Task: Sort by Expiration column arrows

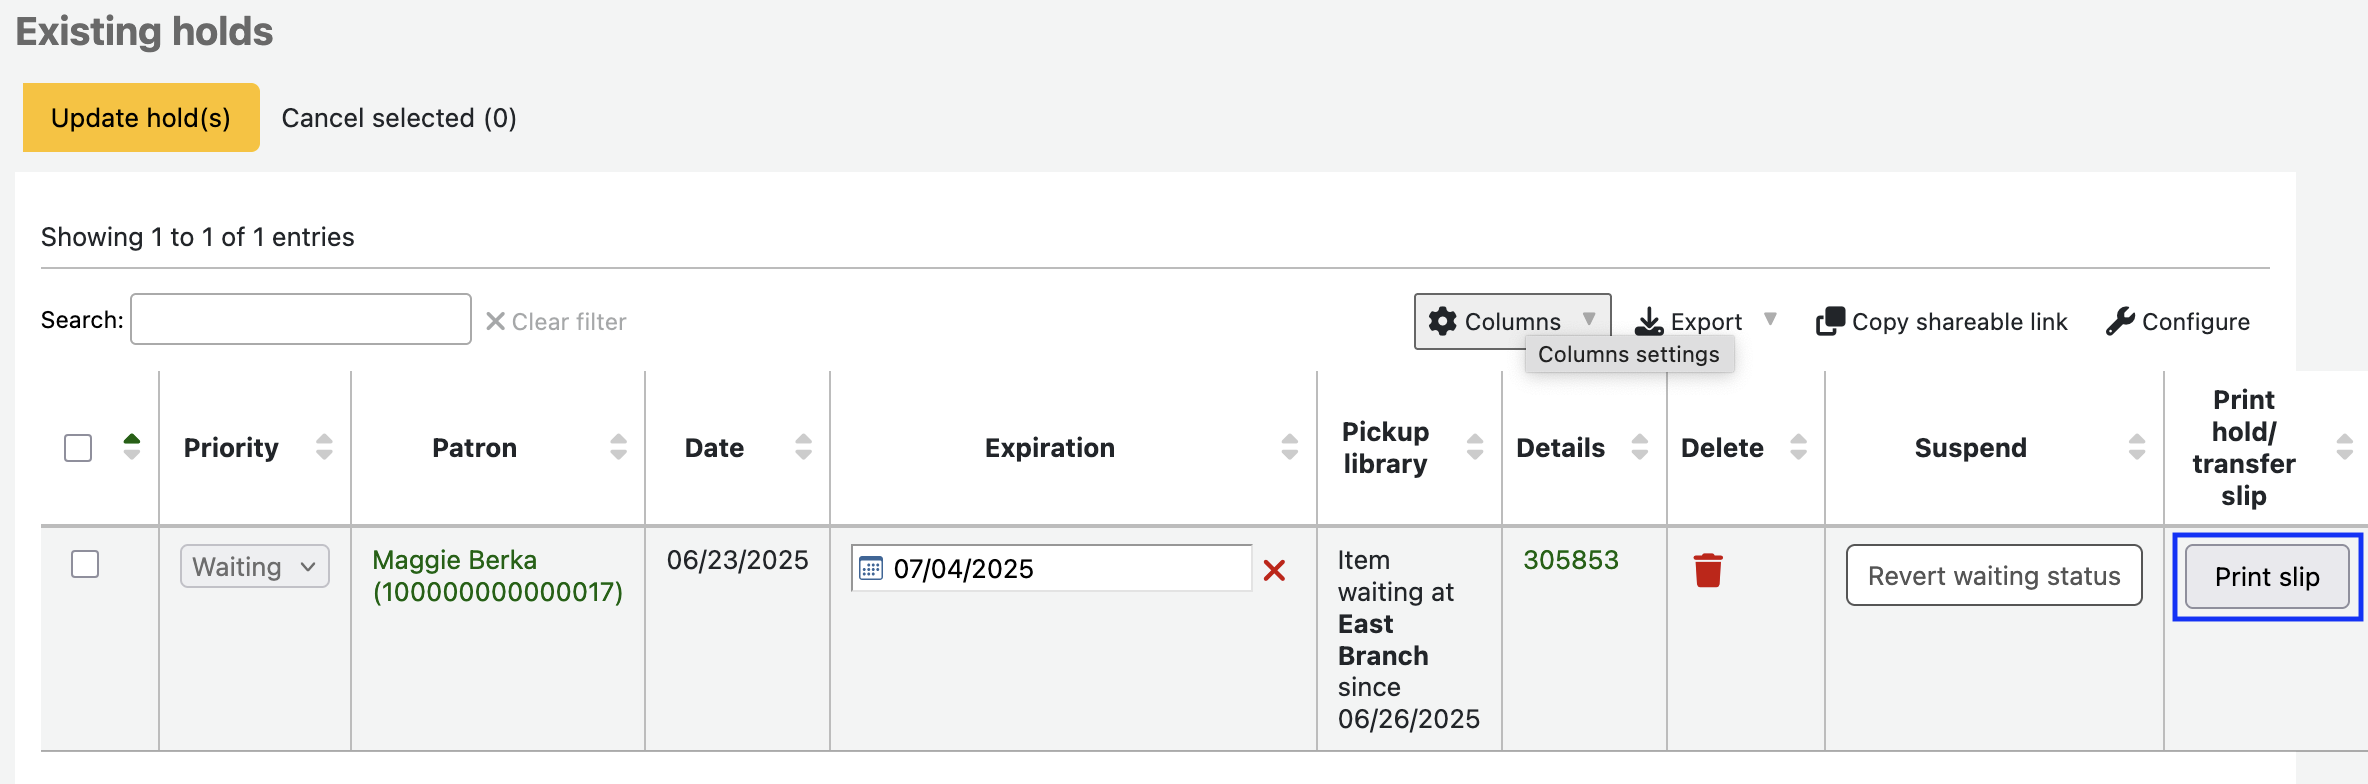Action: (1289, 447)
